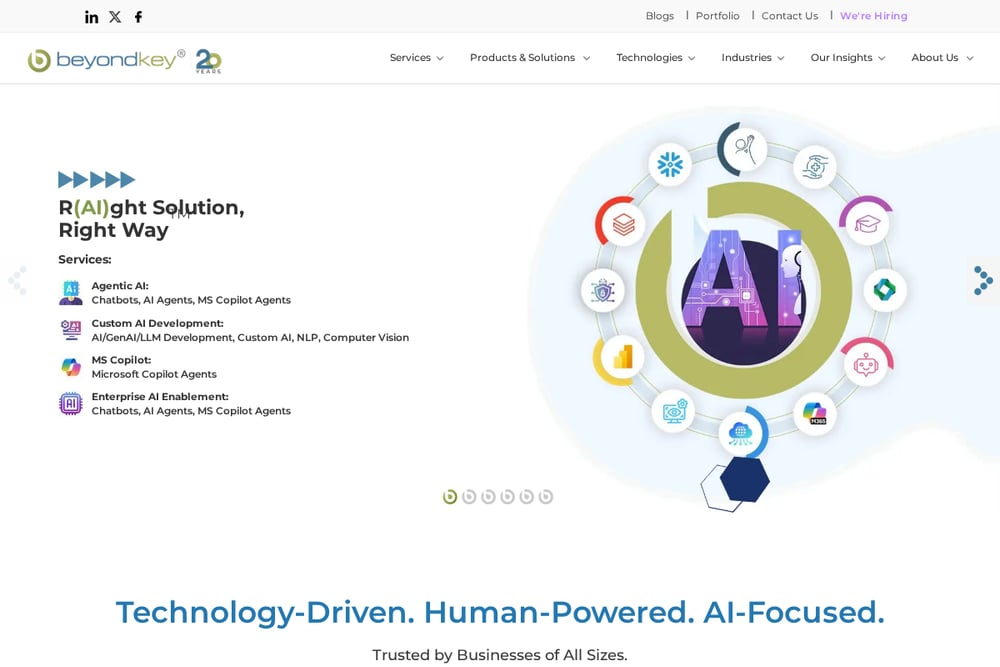Click the security shield icon in the wheel
The image size is (1000, 667).
[x=602, y=291]
